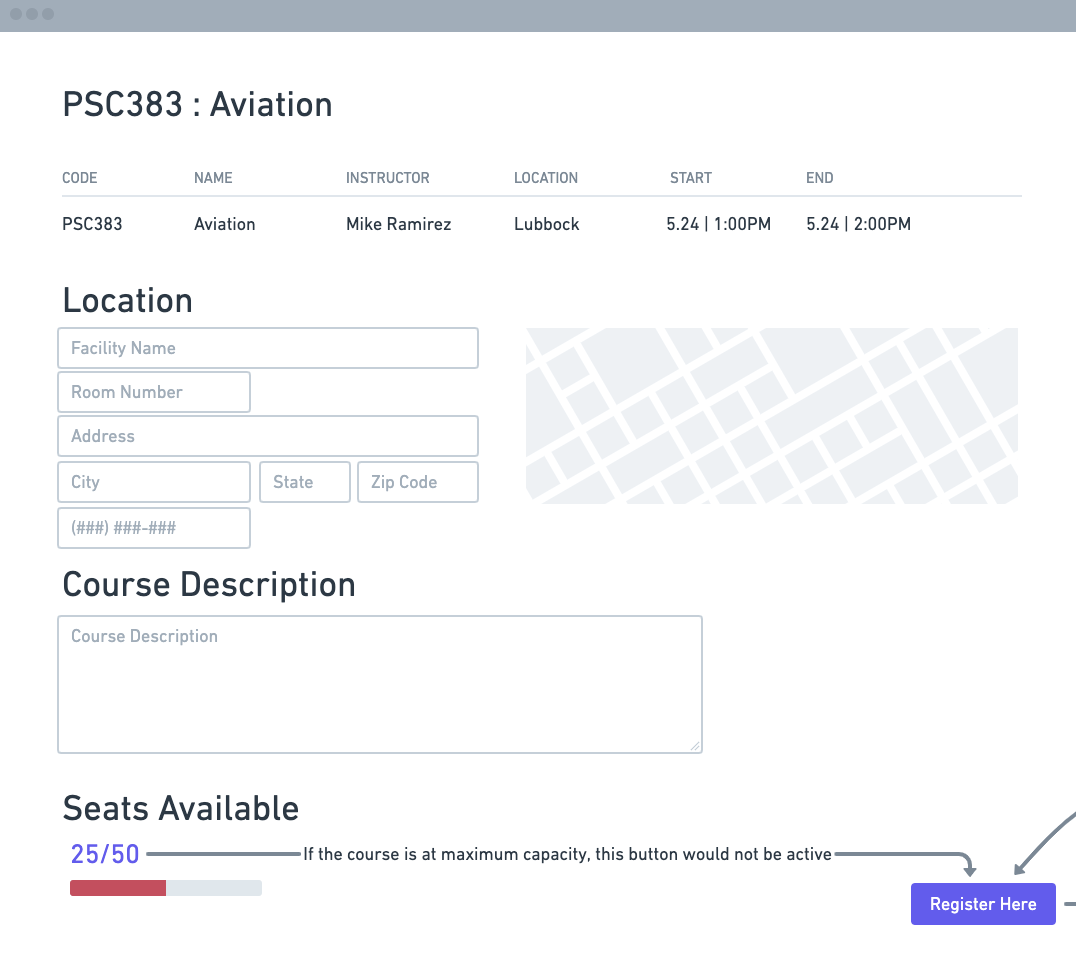
Task: Click into the Room Number field
Action: (x=154, y=392)
